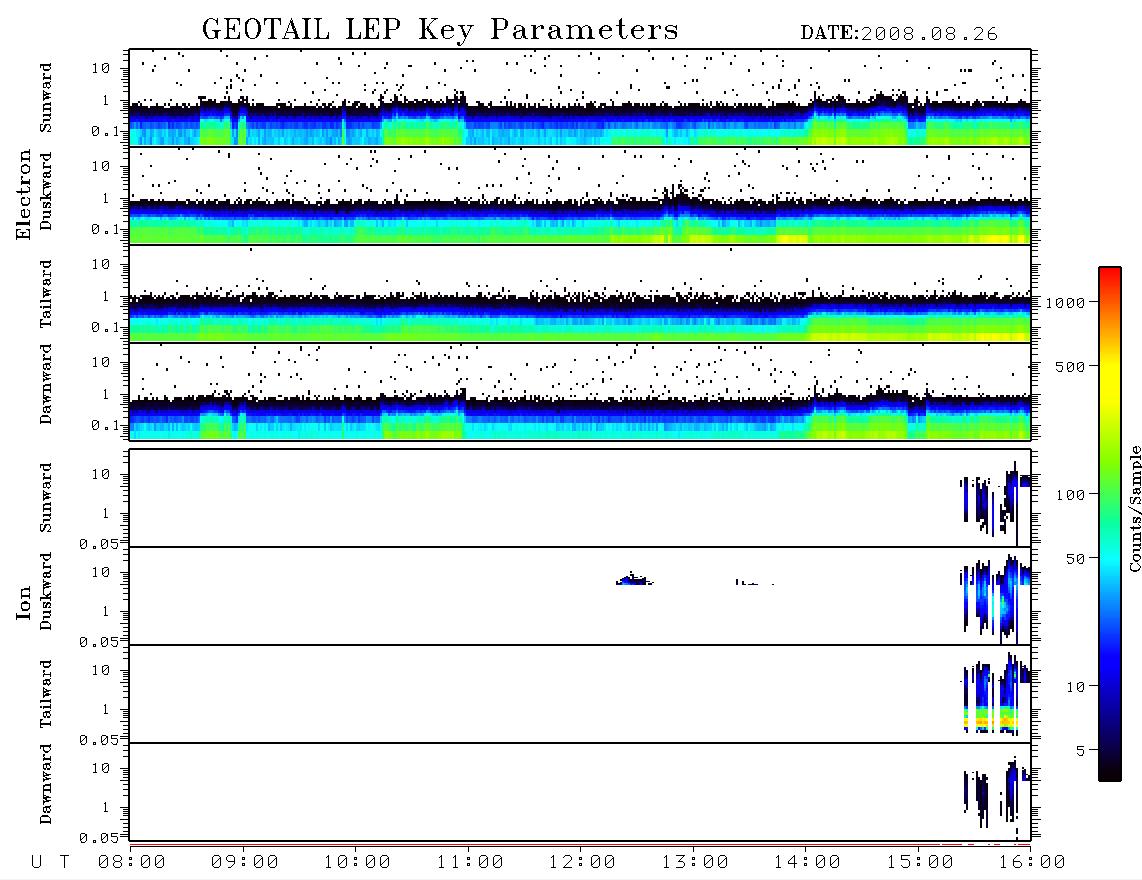The image size is (1142, 880).
Task: Click the DATE:2008.08.26 label
Action: (x=899, y=34)
